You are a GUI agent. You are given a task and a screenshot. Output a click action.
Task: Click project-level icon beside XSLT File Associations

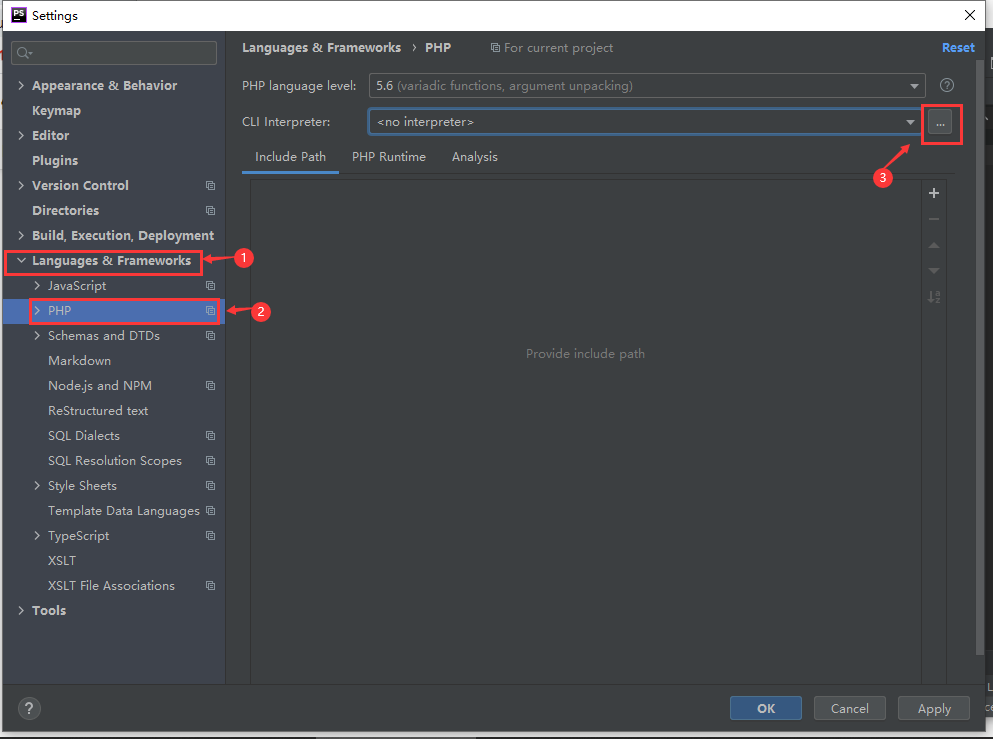210,586
